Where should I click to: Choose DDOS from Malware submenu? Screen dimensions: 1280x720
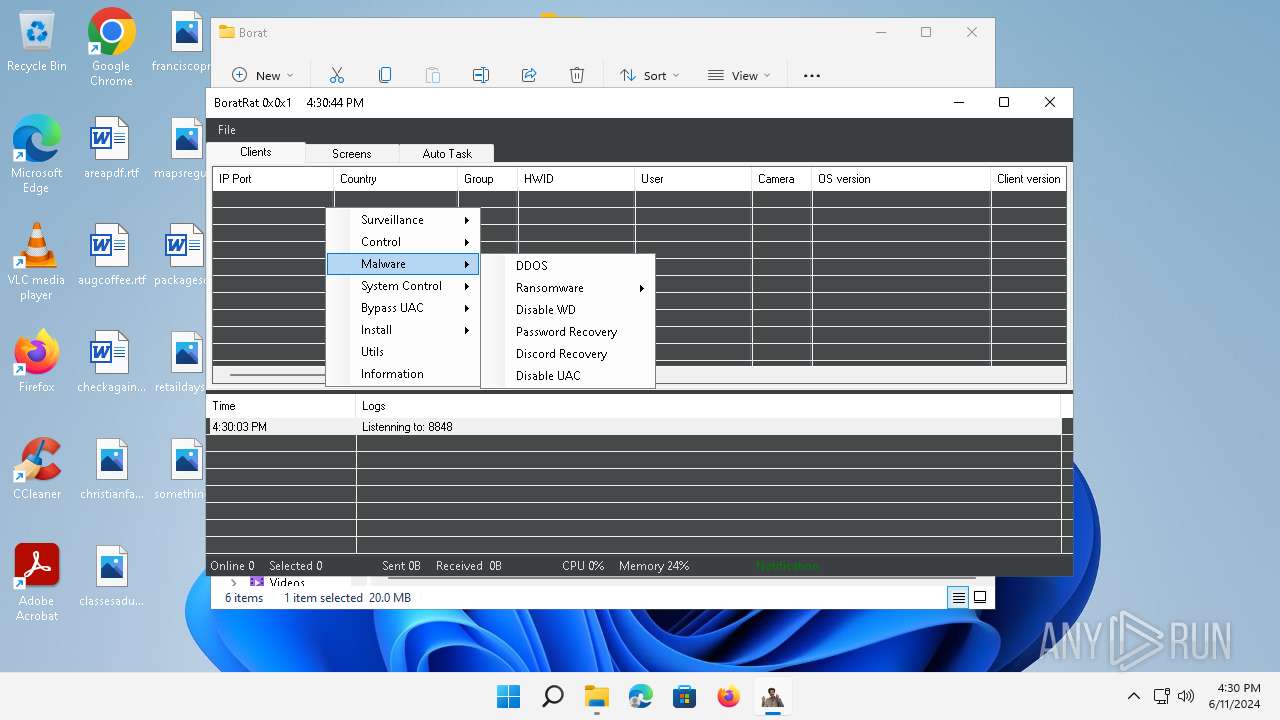point(568,266)
